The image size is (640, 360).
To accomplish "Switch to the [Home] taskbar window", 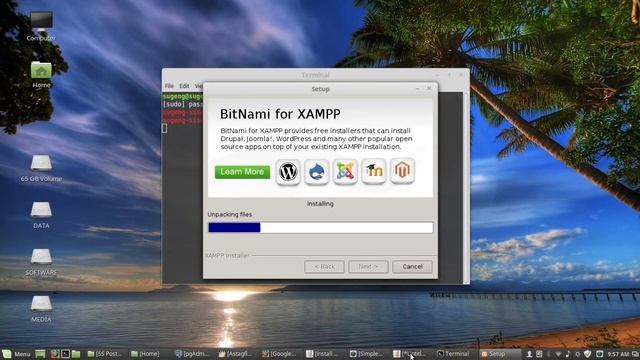I will click(x=145, y=354).
